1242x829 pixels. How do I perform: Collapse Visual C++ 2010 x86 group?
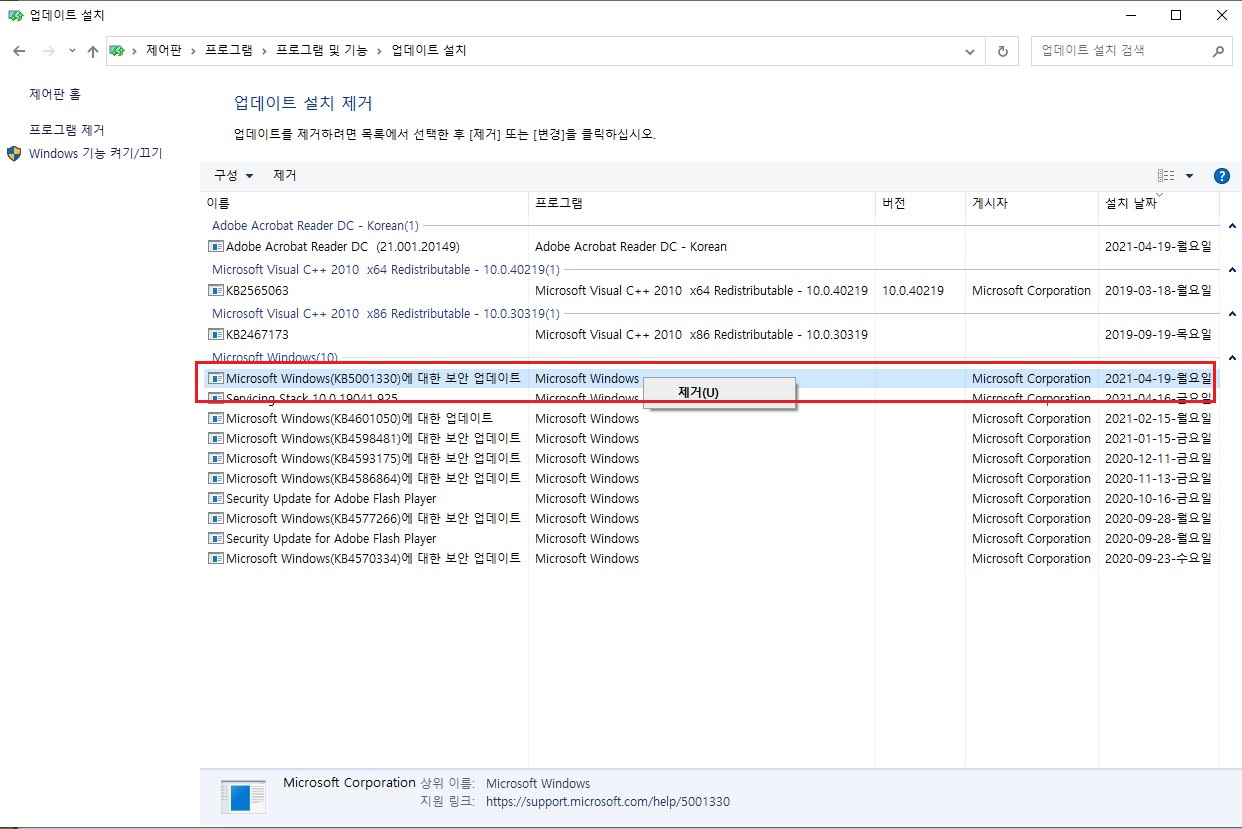click(1231, 314)
